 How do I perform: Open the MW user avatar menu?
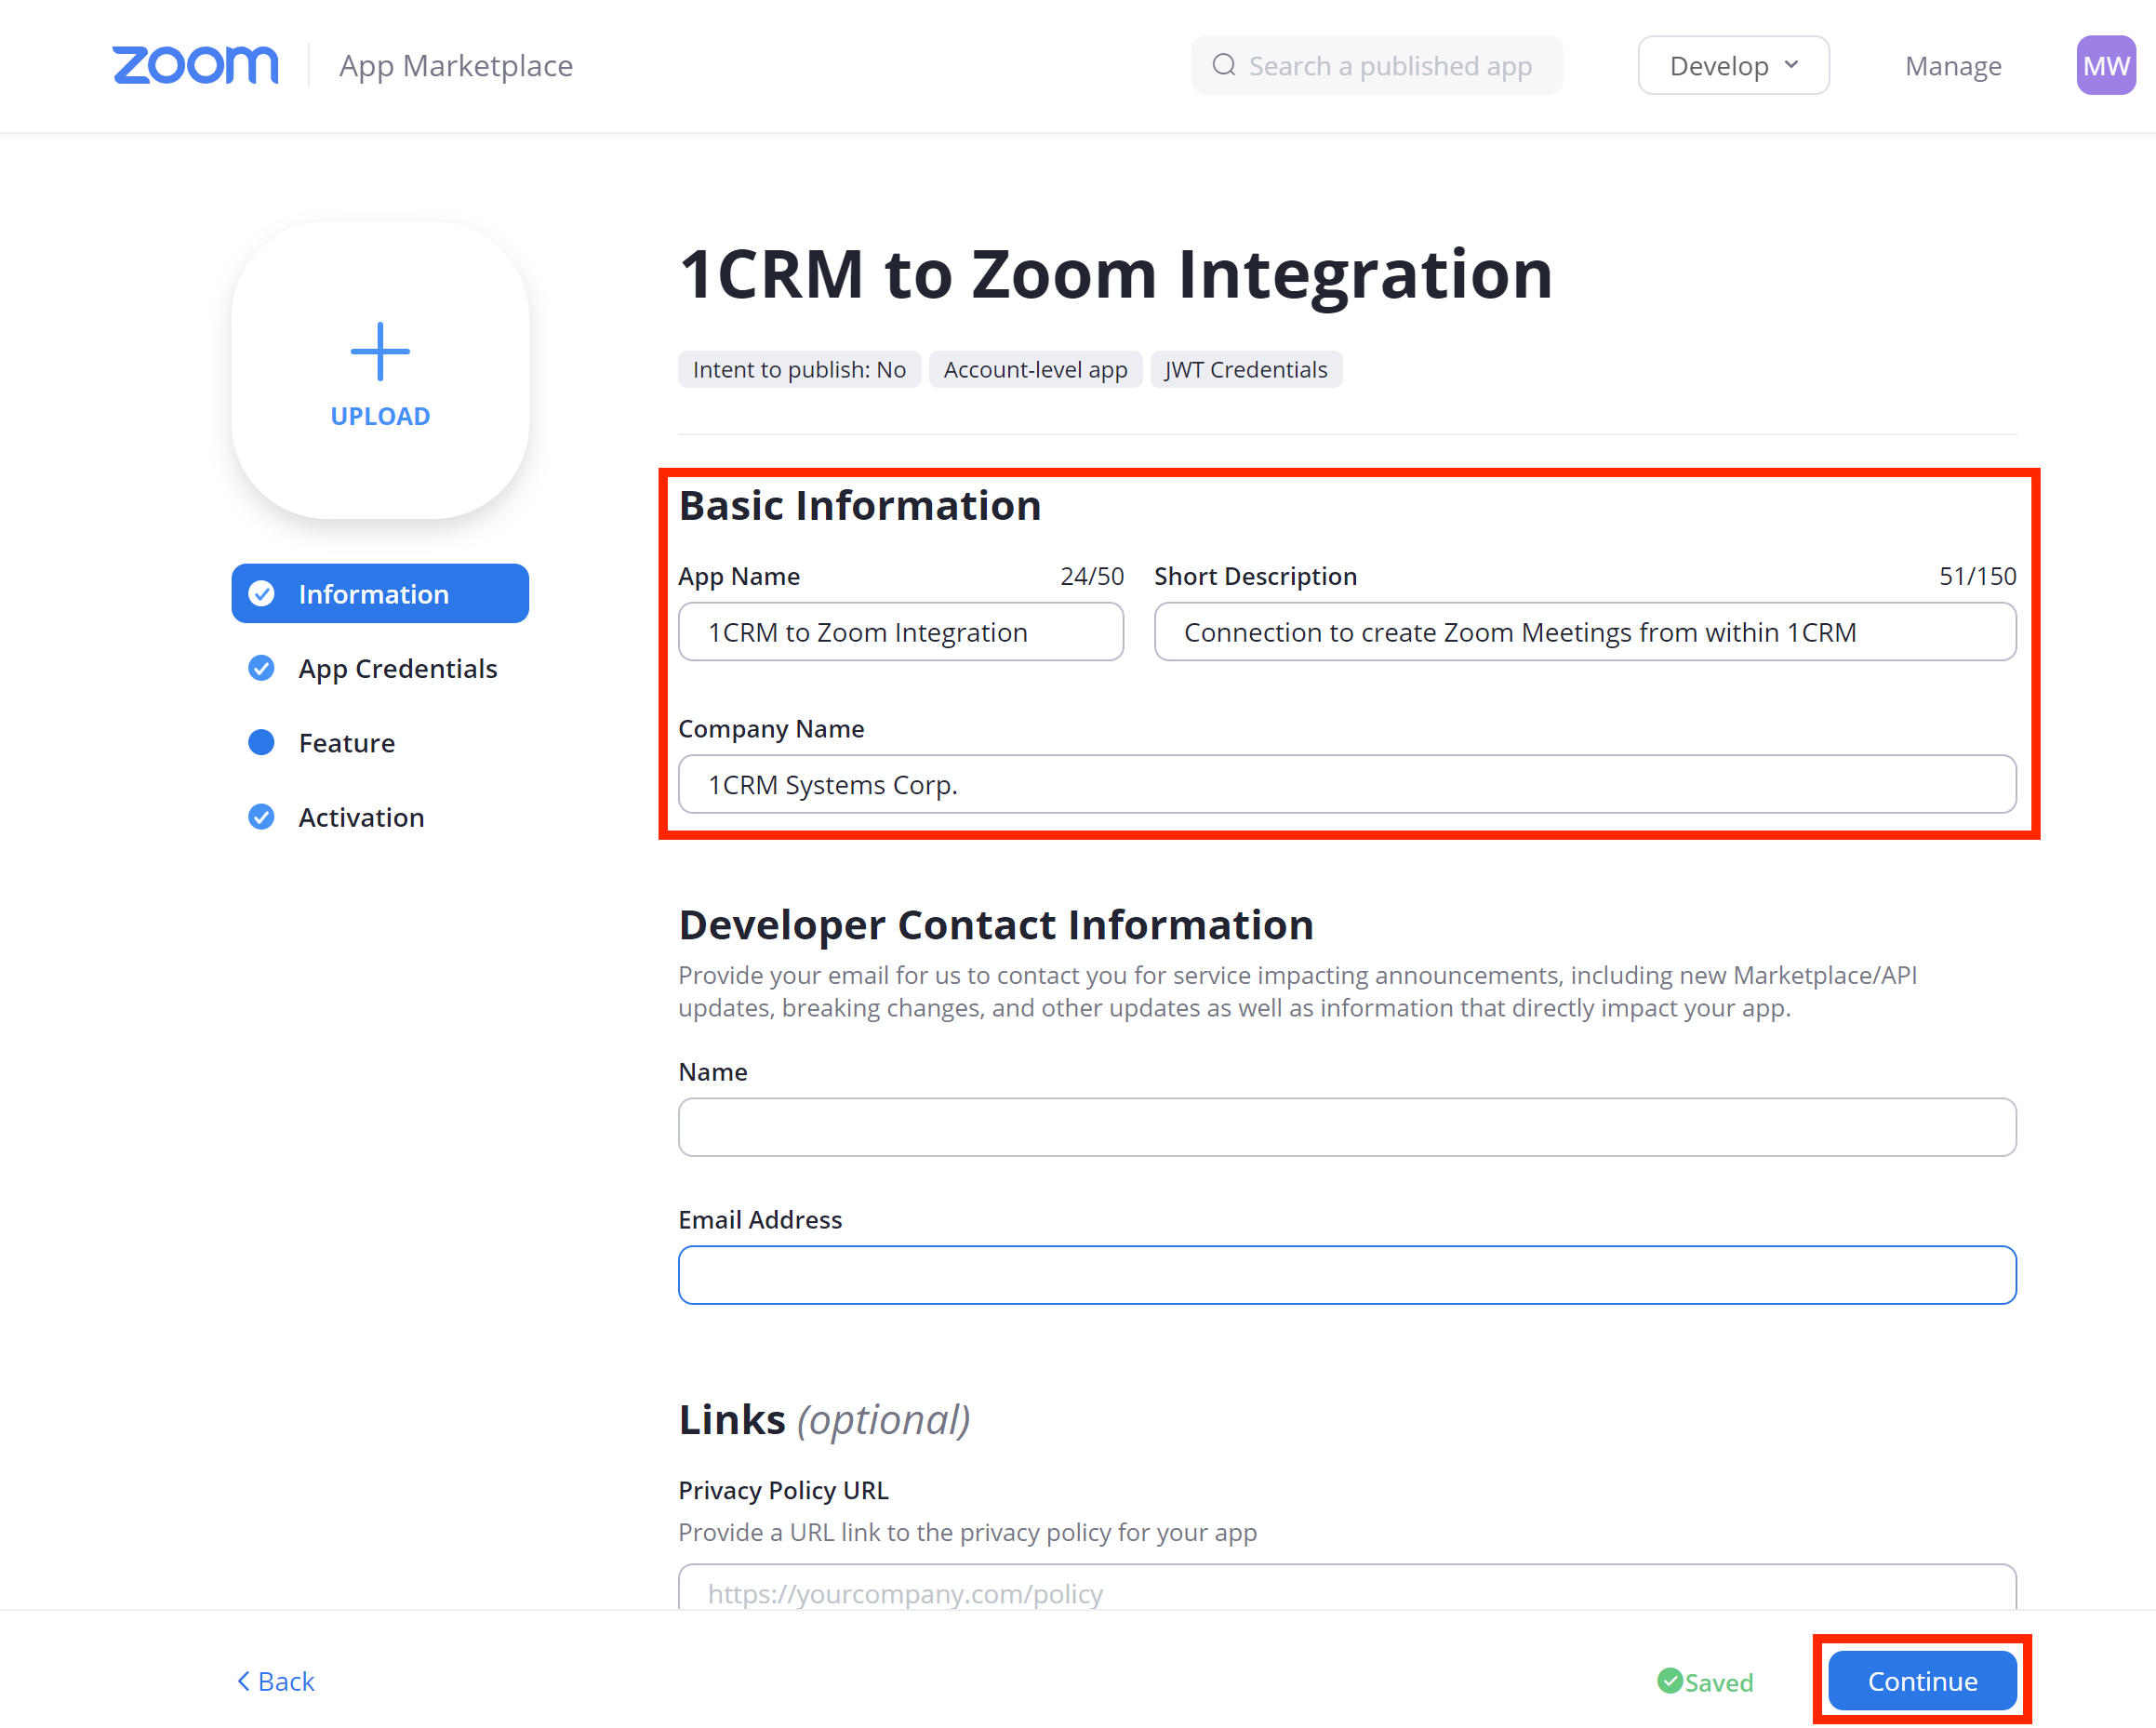(x=2105, y=66)
